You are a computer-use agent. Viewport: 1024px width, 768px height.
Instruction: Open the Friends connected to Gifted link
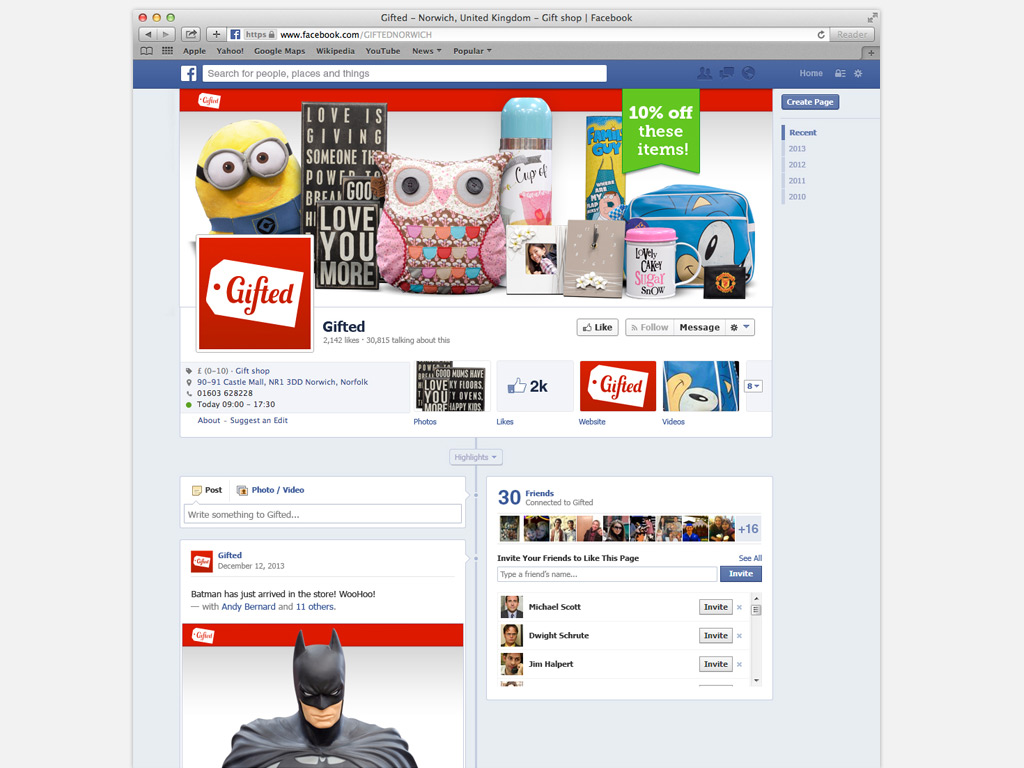(539, 493)
